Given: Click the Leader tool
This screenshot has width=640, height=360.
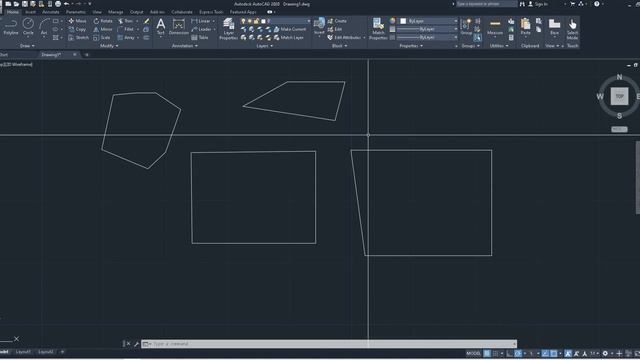Looking at the screenshot, I should [x=201, y=29].
